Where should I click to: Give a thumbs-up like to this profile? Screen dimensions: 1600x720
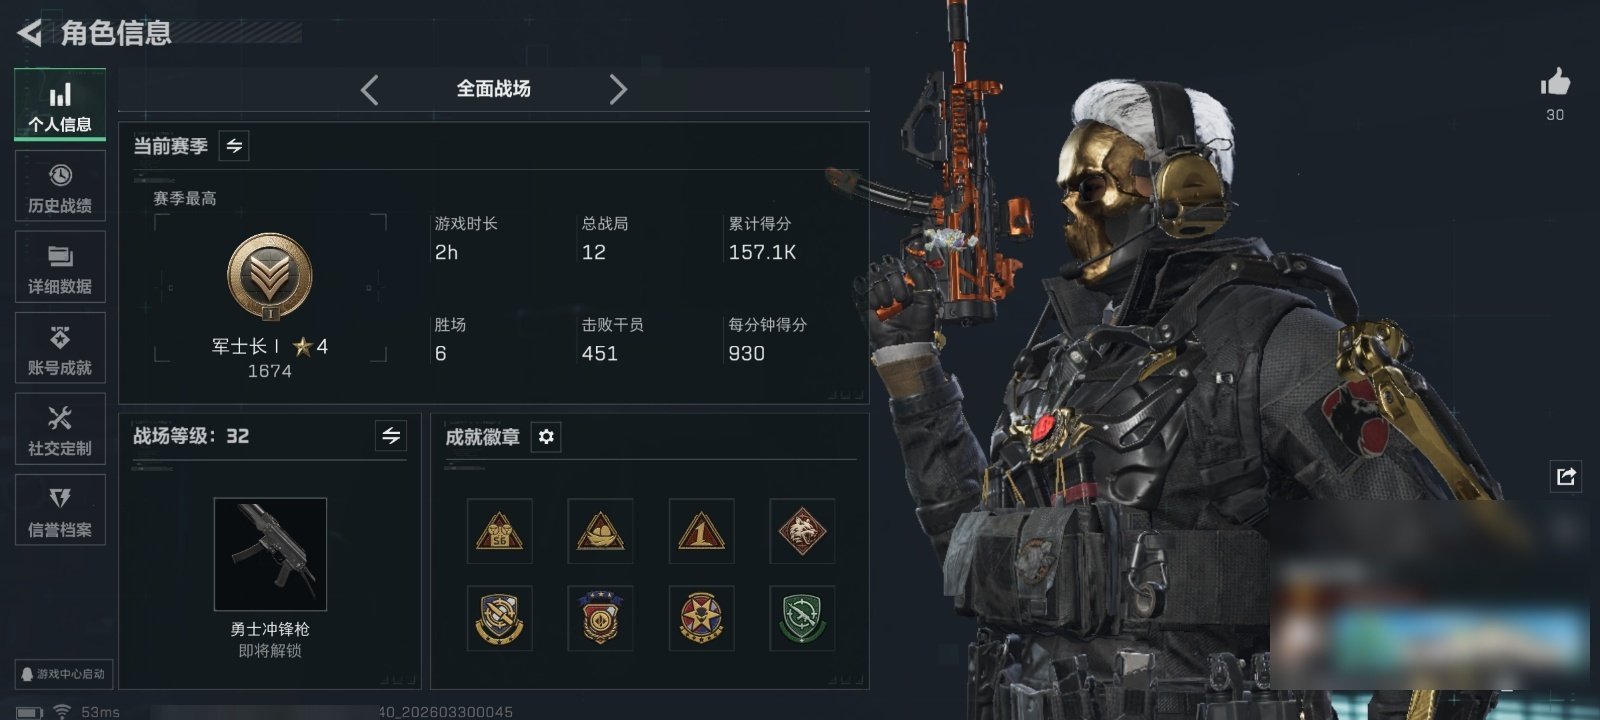tap(1555, 82)
